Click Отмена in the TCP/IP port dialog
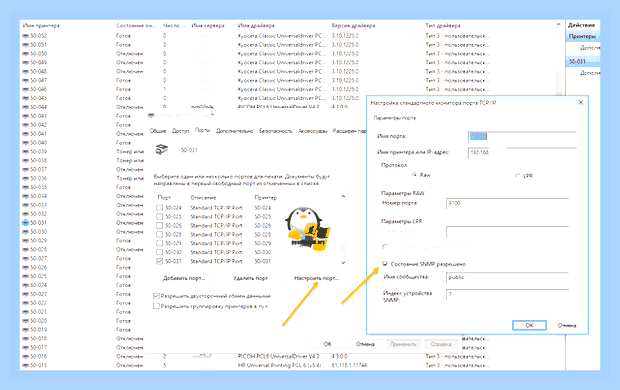Image resolution: width=620 pixels, height=390 pixels. pyautogui.click(x=567, y=326)
